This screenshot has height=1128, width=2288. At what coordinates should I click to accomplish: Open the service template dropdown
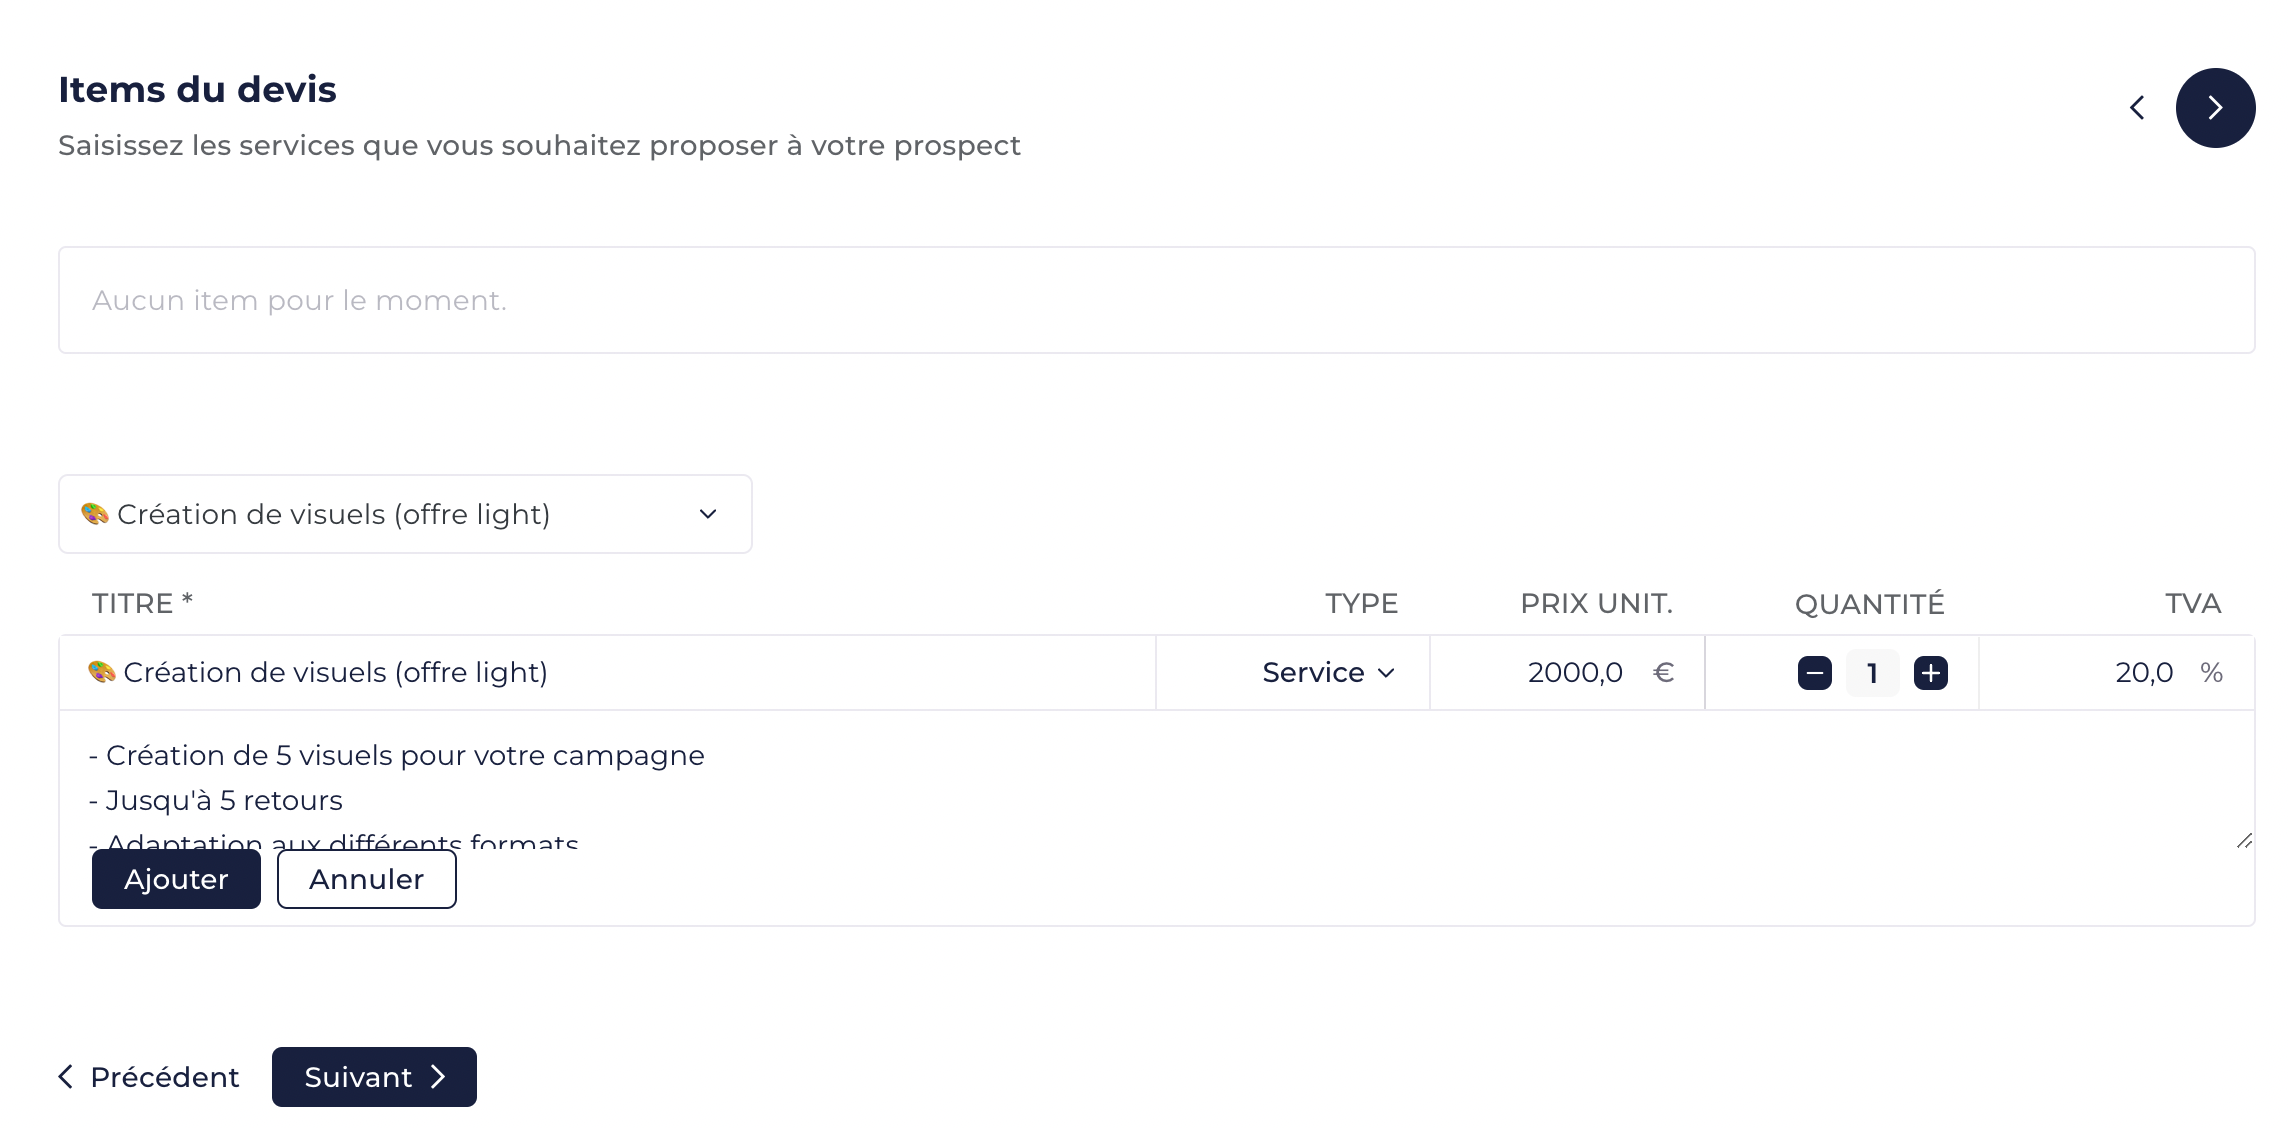[x=405, y=514]
